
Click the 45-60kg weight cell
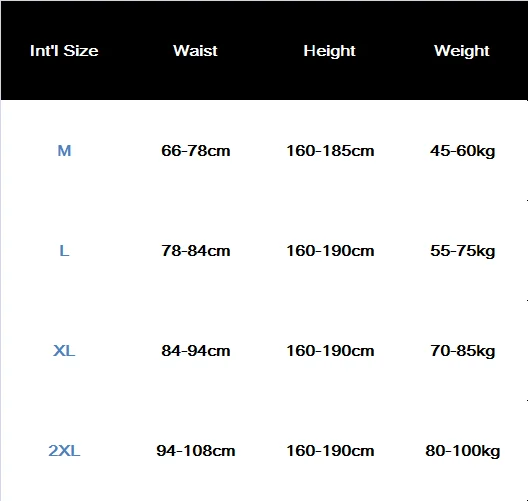tap(462, 151)
